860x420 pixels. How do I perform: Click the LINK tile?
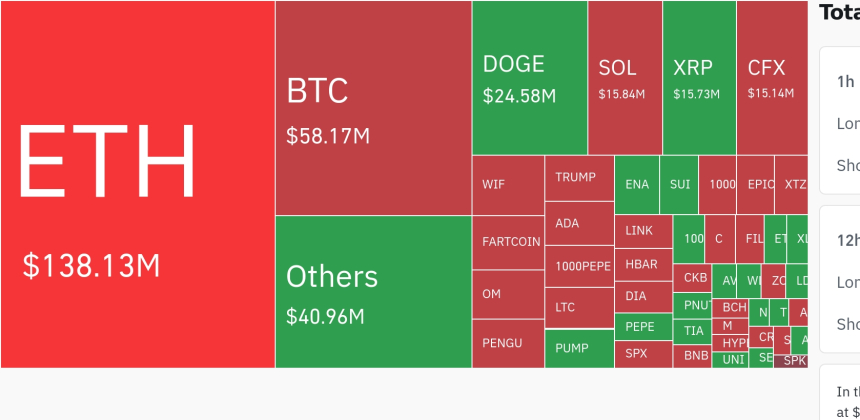[x=643, y=231]
